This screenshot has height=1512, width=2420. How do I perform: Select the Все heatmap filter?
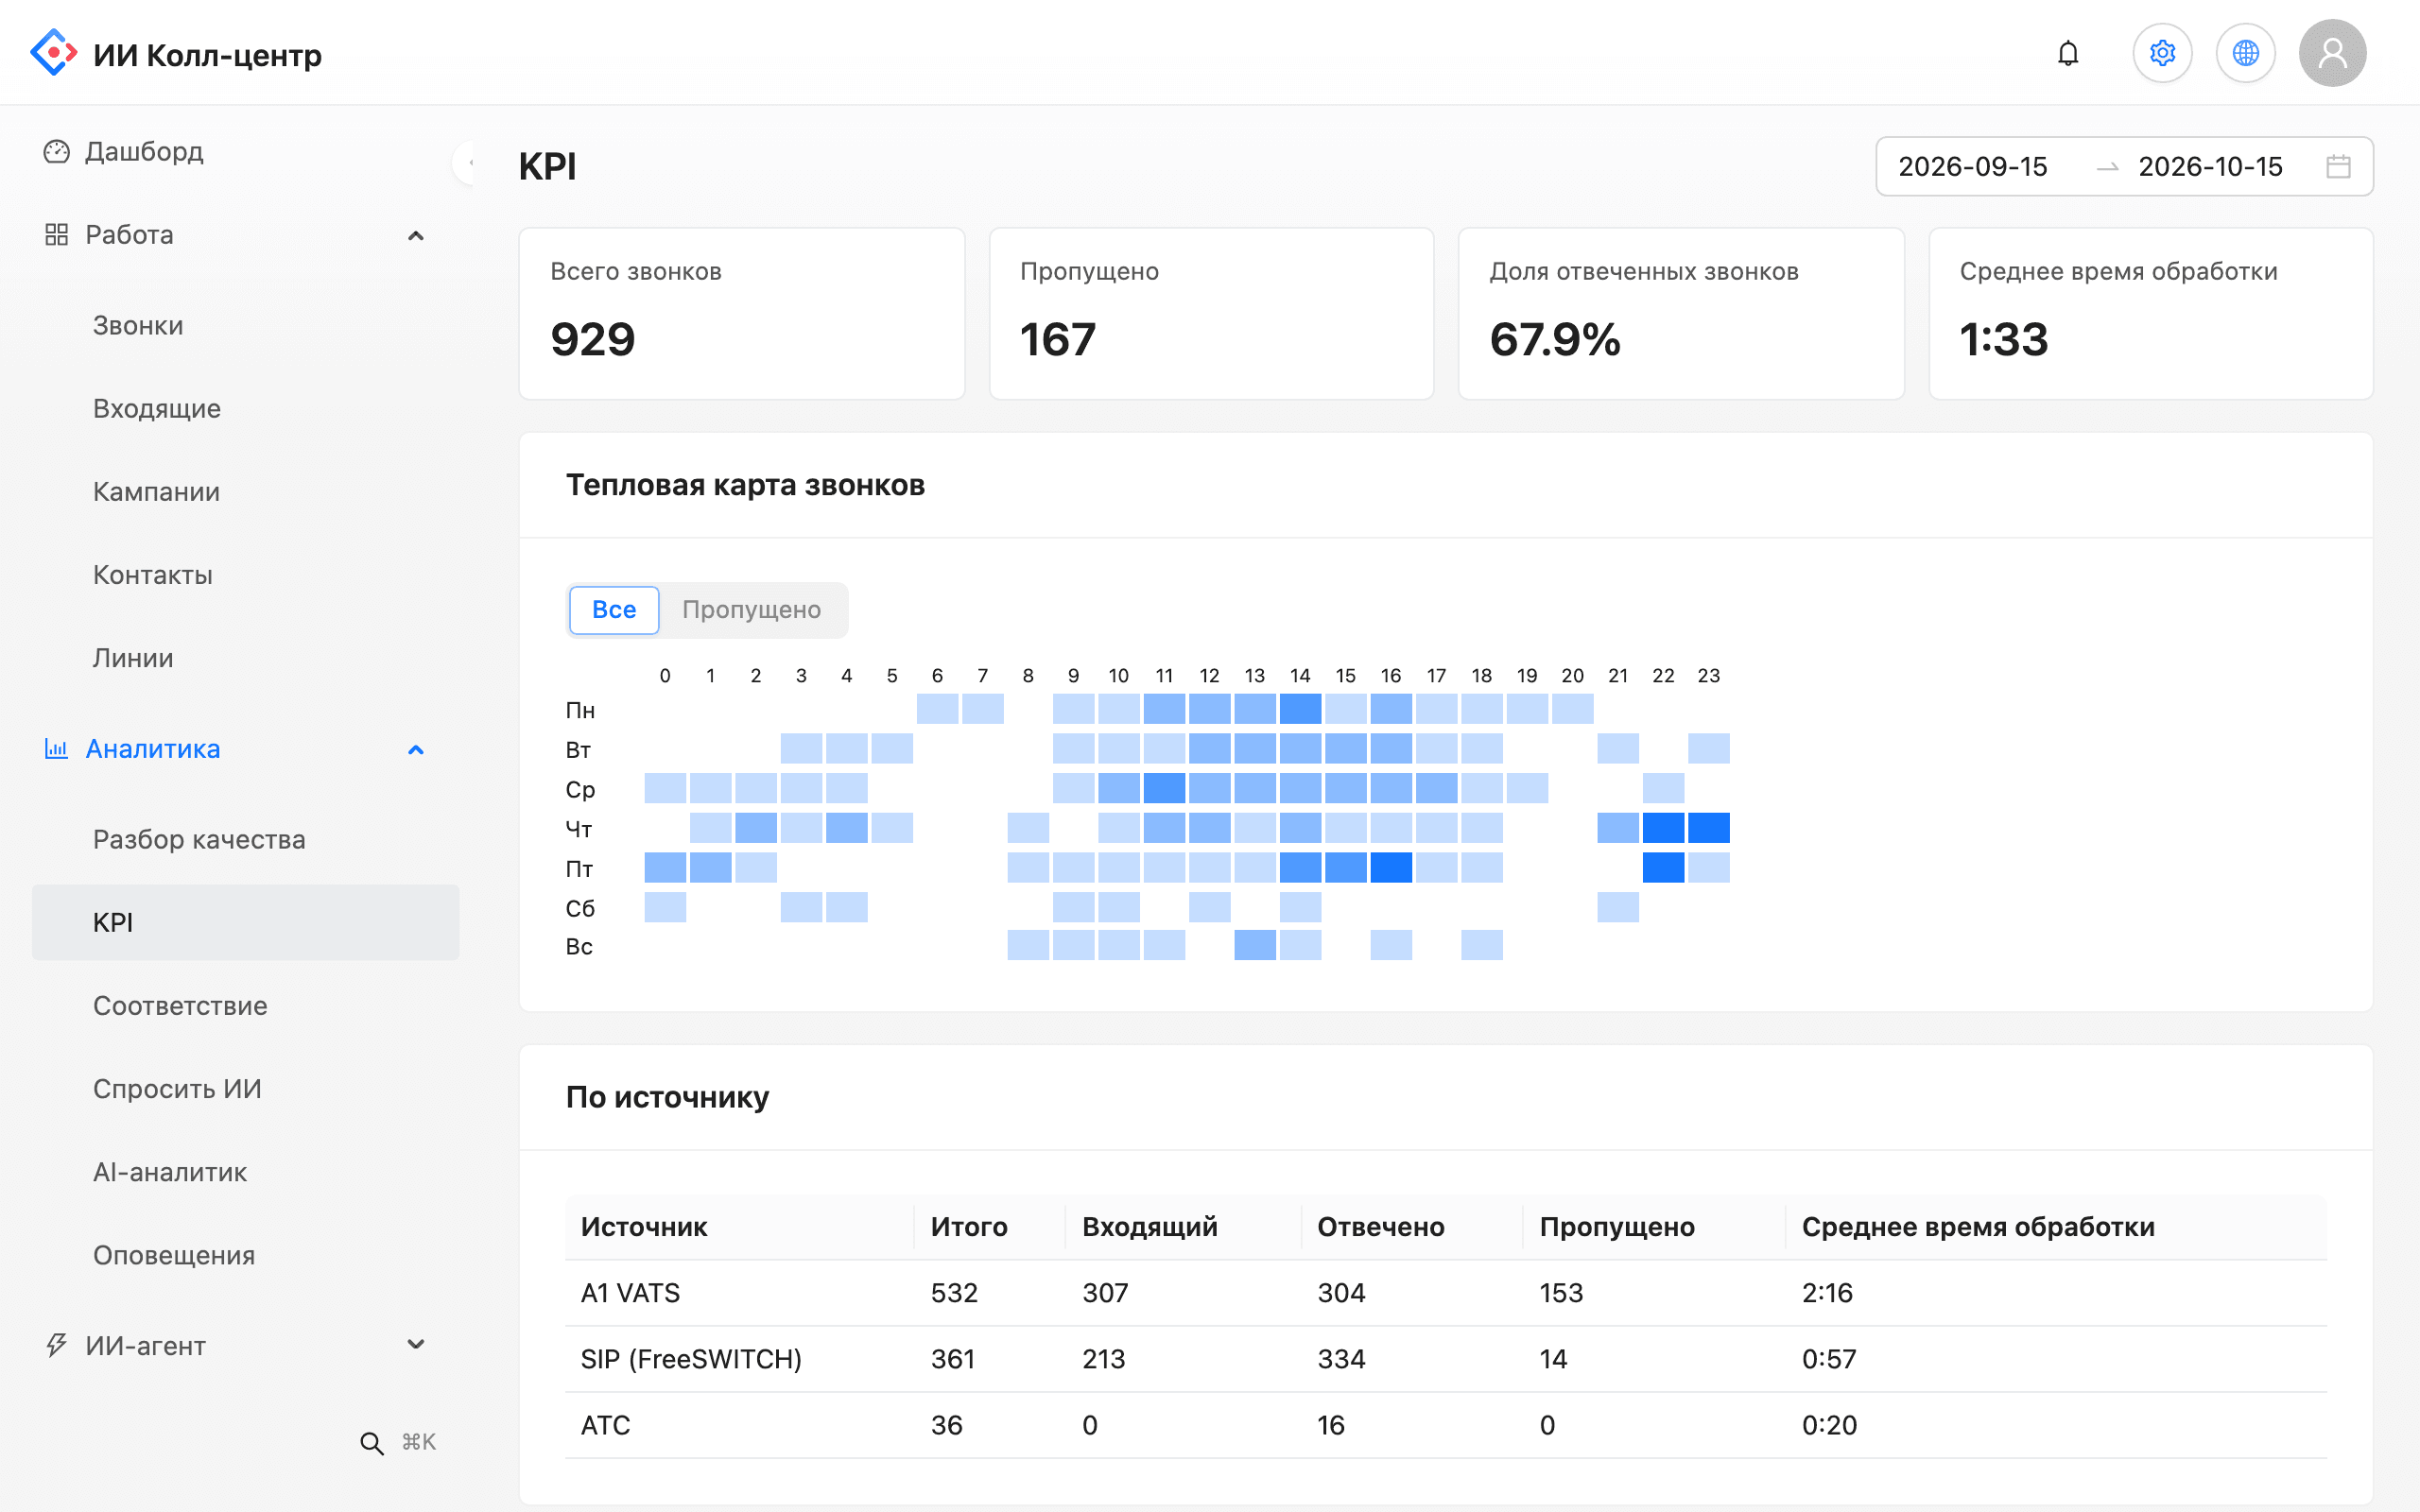point(614,610)
